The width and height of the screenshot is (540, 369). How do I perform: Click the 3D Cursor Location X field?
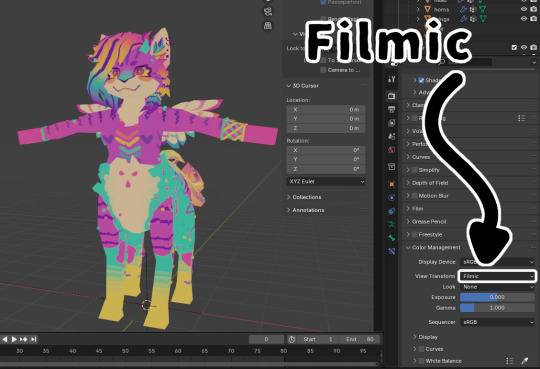click(326, 110)
